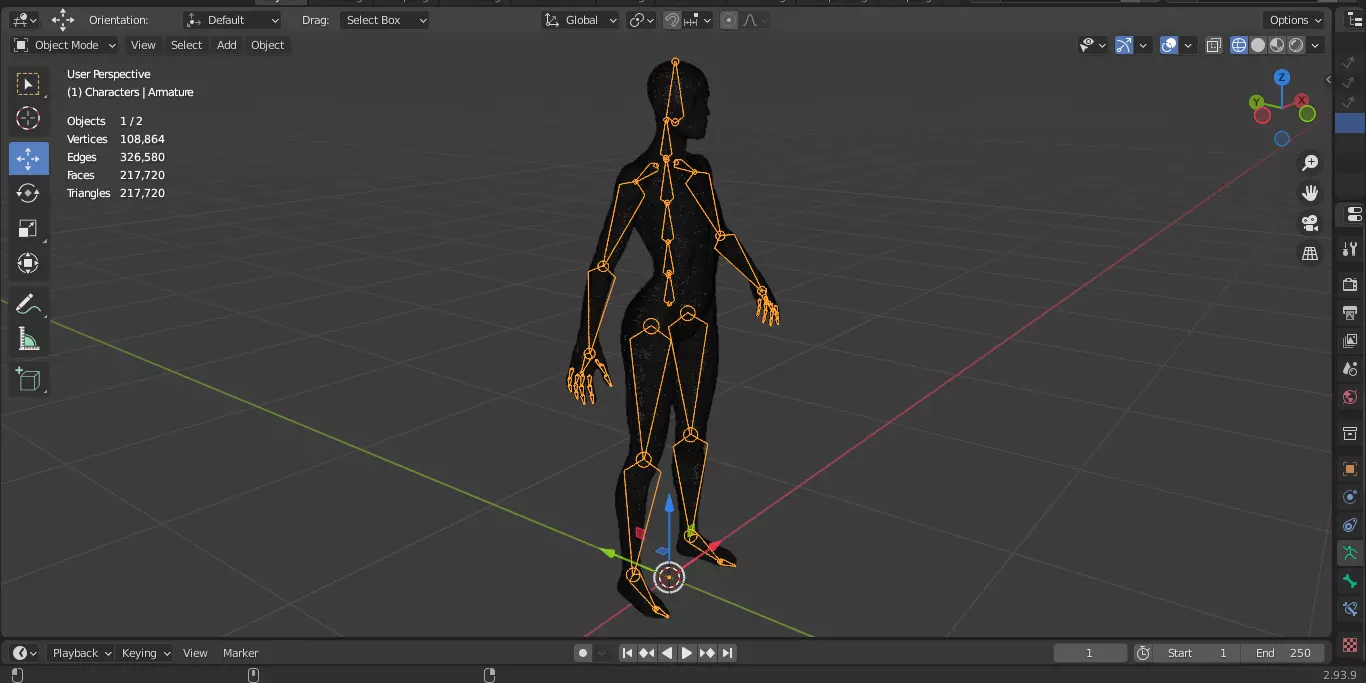The width and height of the screenshot is (1366, 683).
Task: Open the Output properties printer tab
Action: pyautogui.click(x=1350, y=313)
